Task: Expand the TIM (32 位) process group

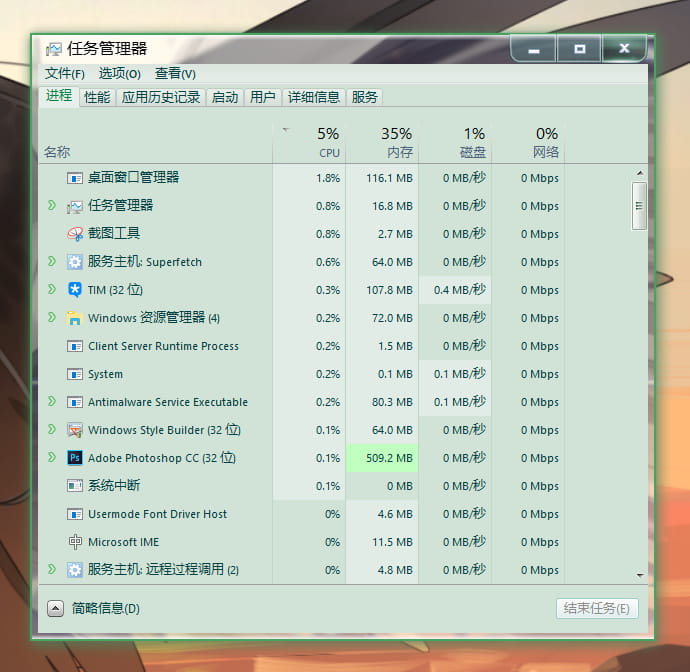Action: [x=52, y=289]
